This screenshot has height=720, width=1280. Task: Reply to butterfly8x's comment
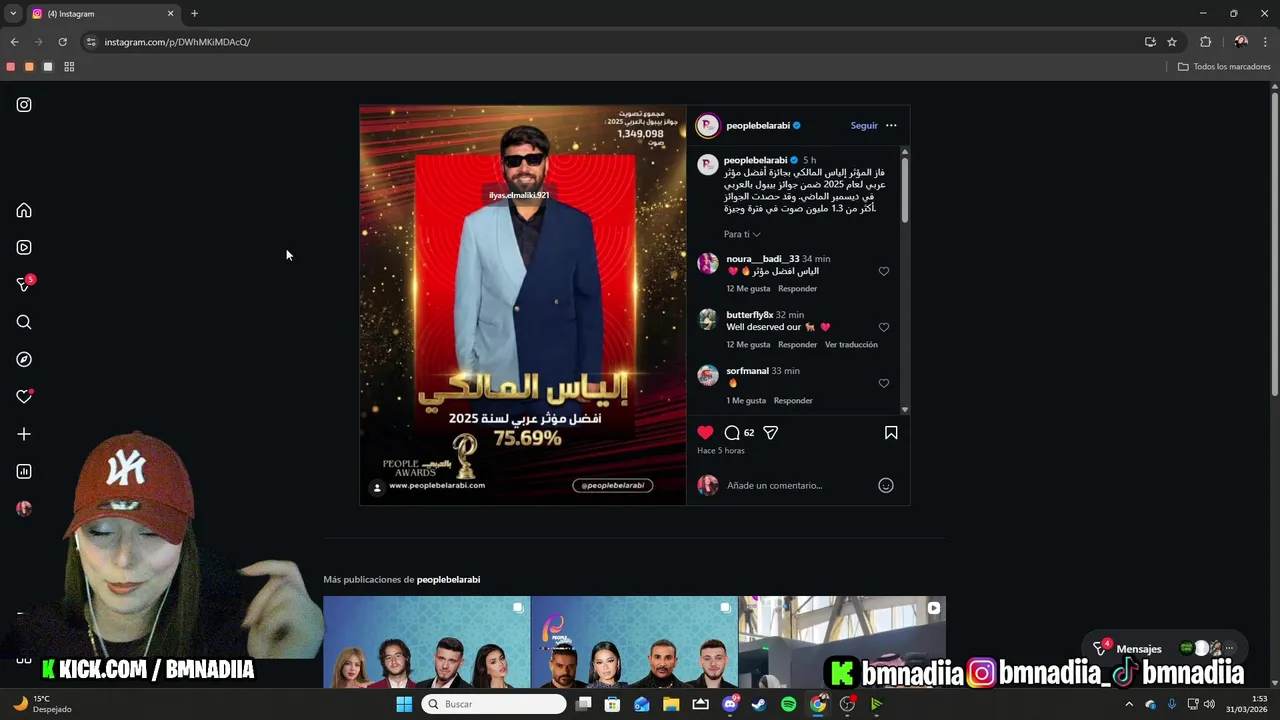point(797,345)
